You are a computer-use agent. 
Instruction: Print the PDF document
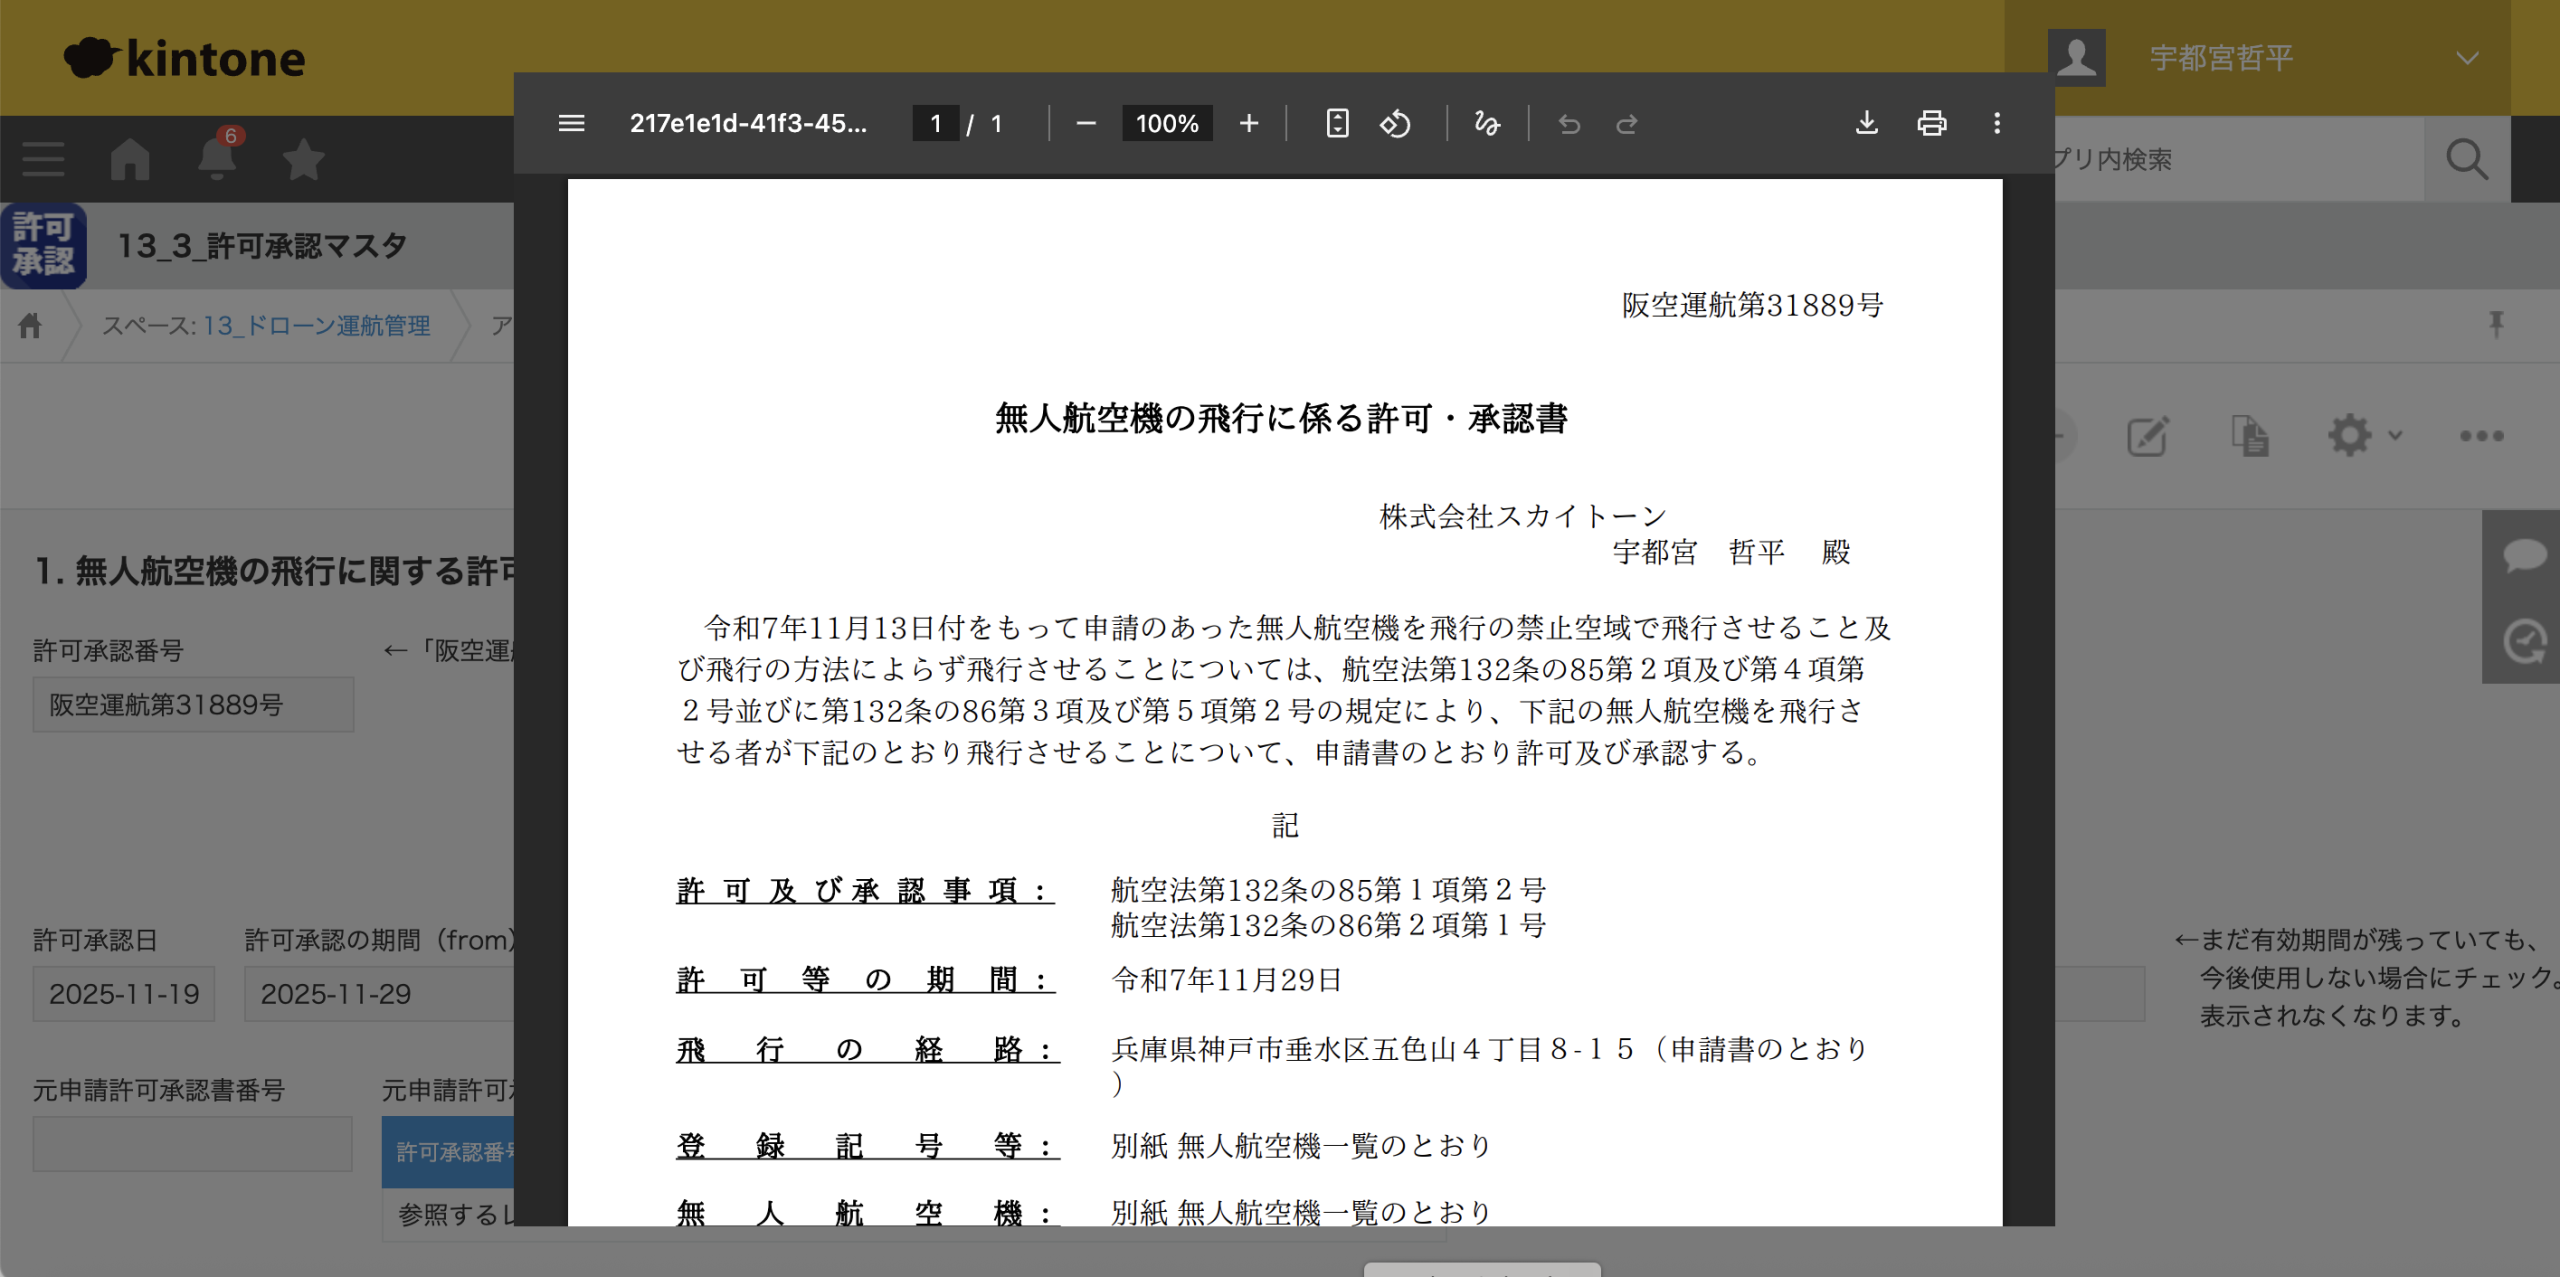tap(1931, 123)
